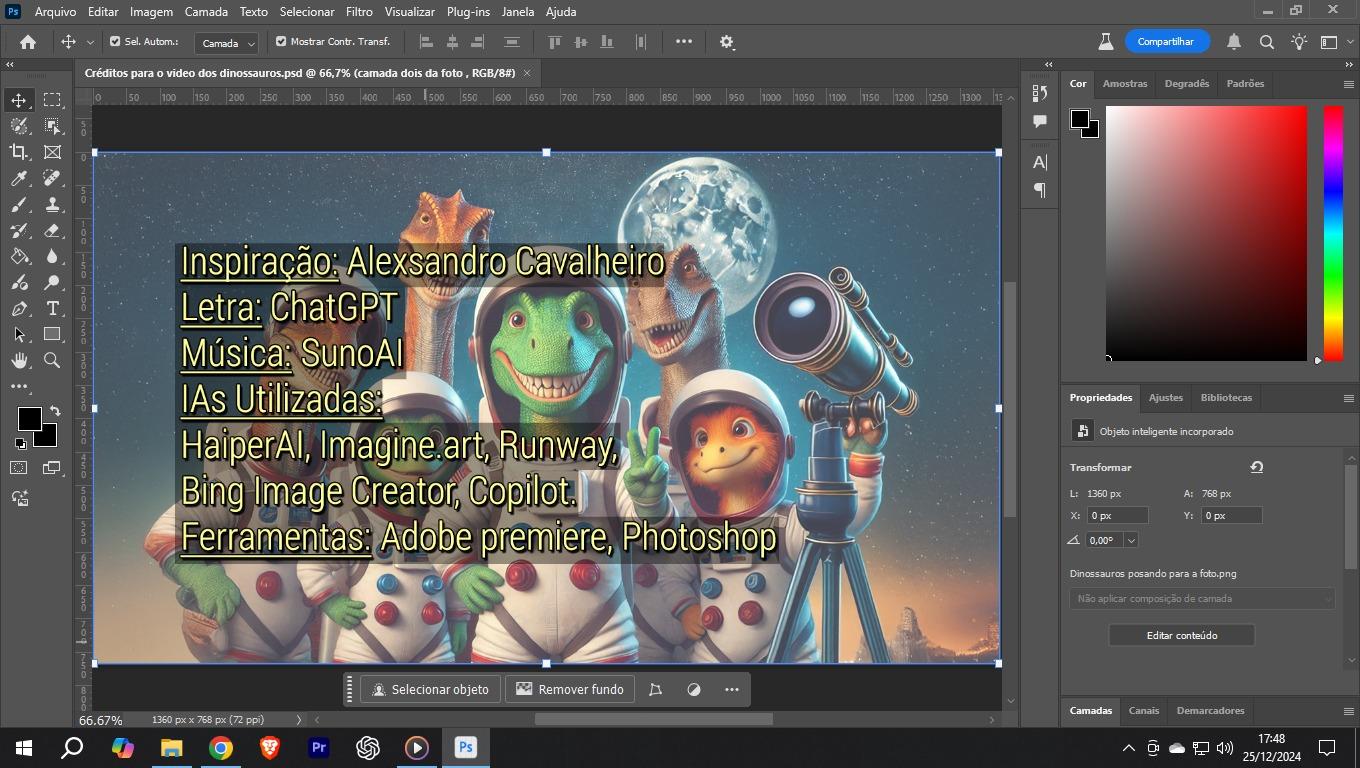
Task: Open the History panel icon
Action: tap(1040, 93)
